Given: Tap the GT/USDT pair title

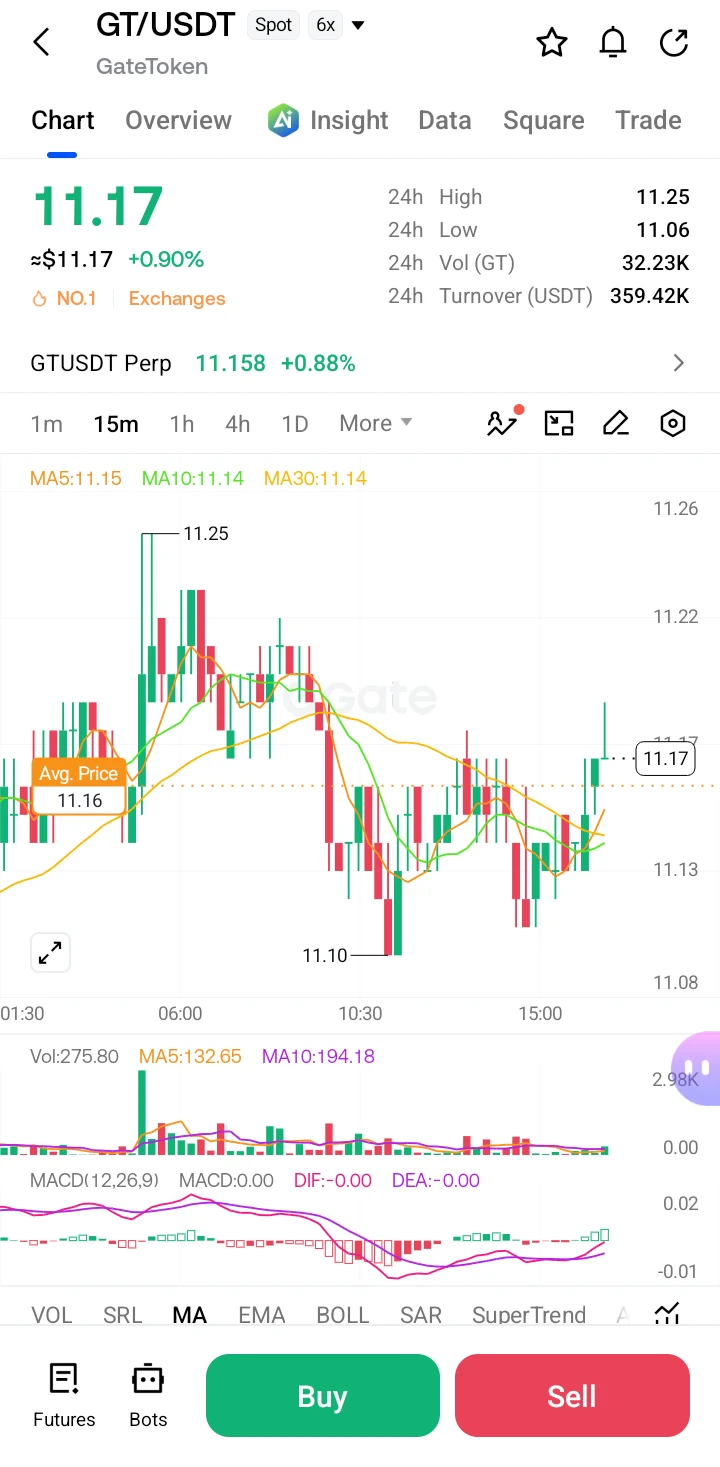Looking at the screenshot, I should point(166,24).
